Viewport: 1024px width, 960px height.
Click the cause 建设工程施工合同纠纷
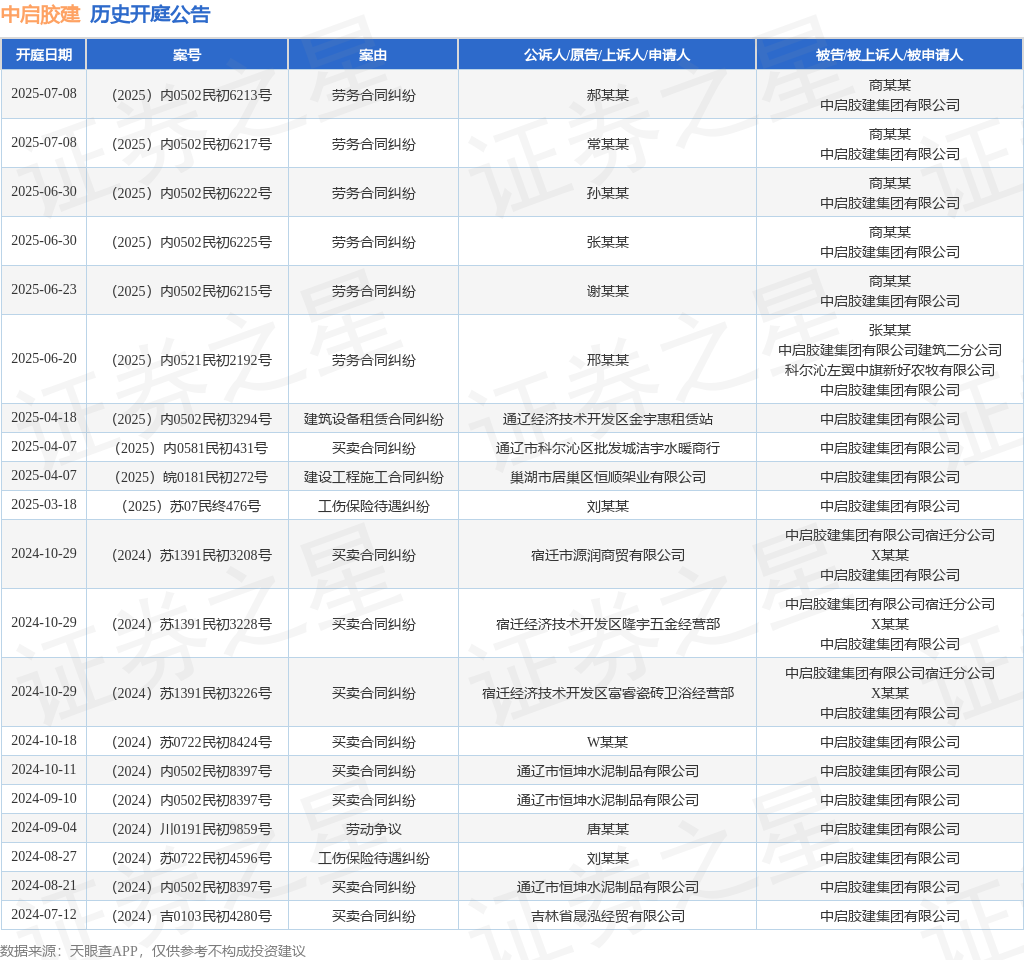pyautogui.click(x=374, y=477)
